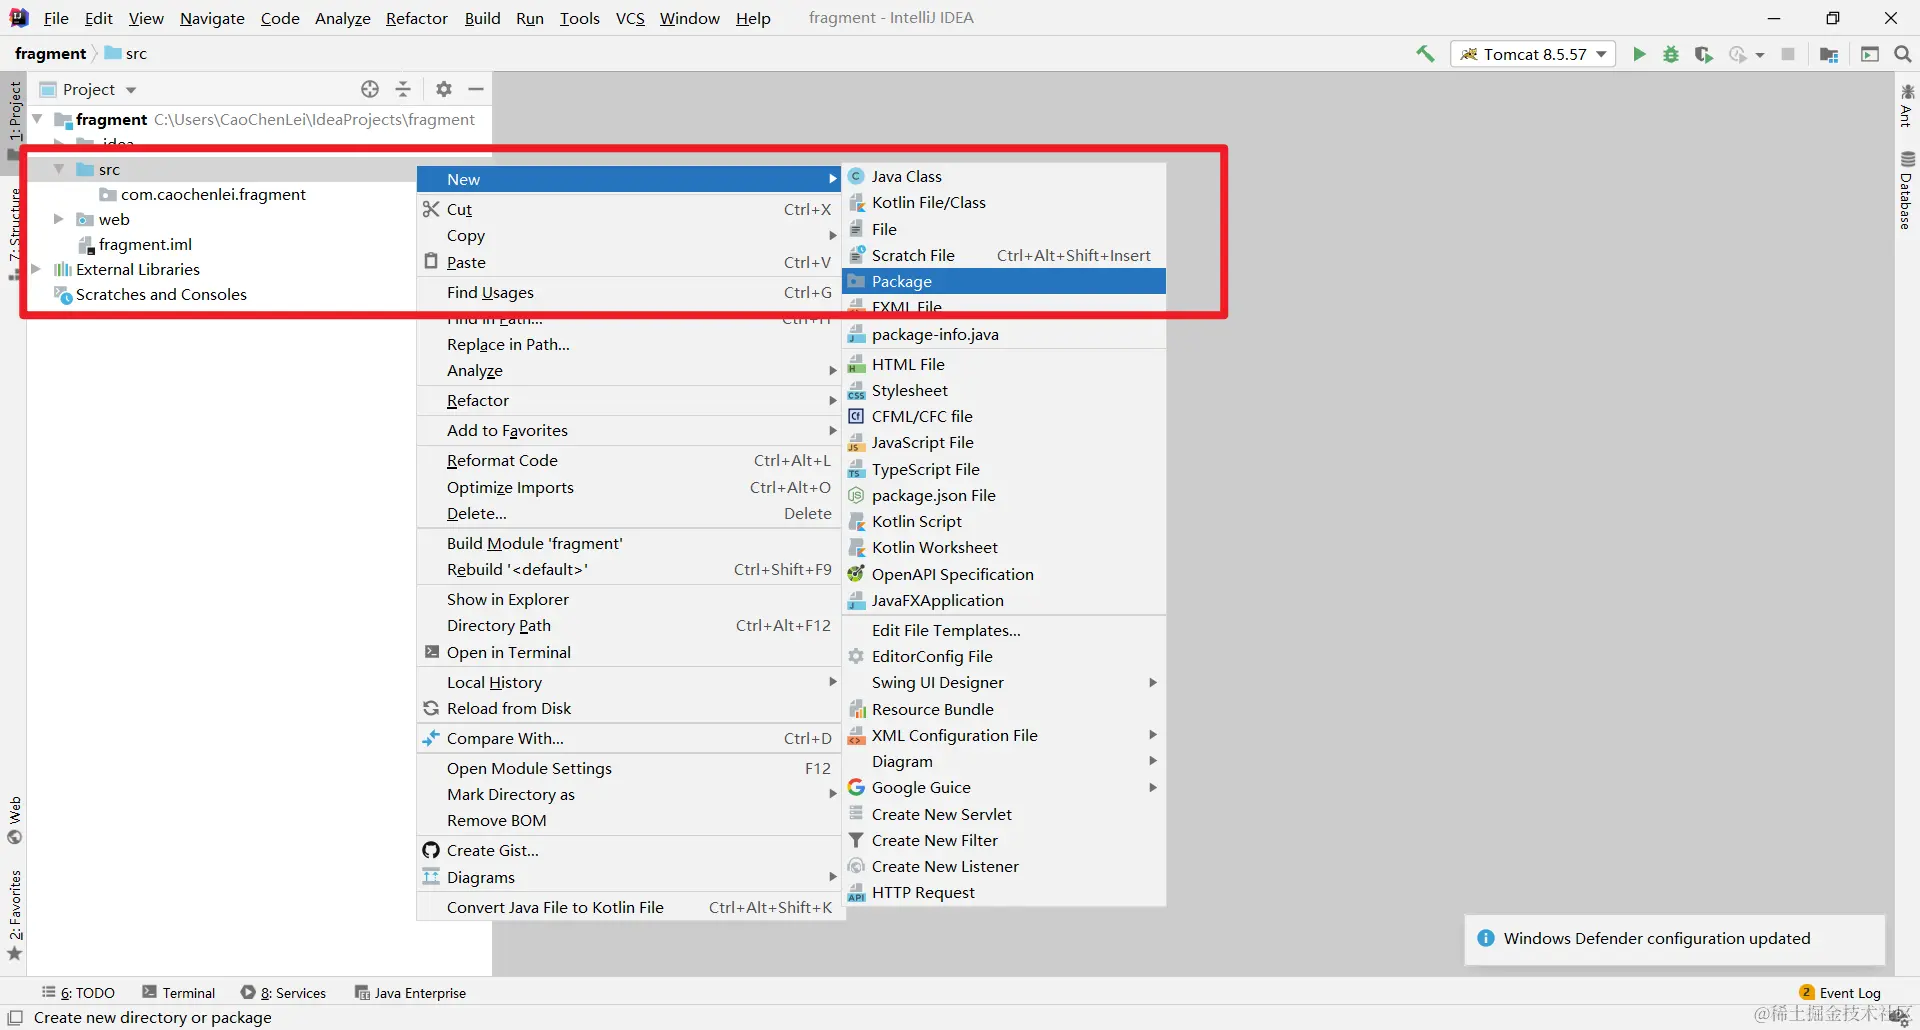
Task: Select Open Module Settings in the context menu
Action: 629,768
